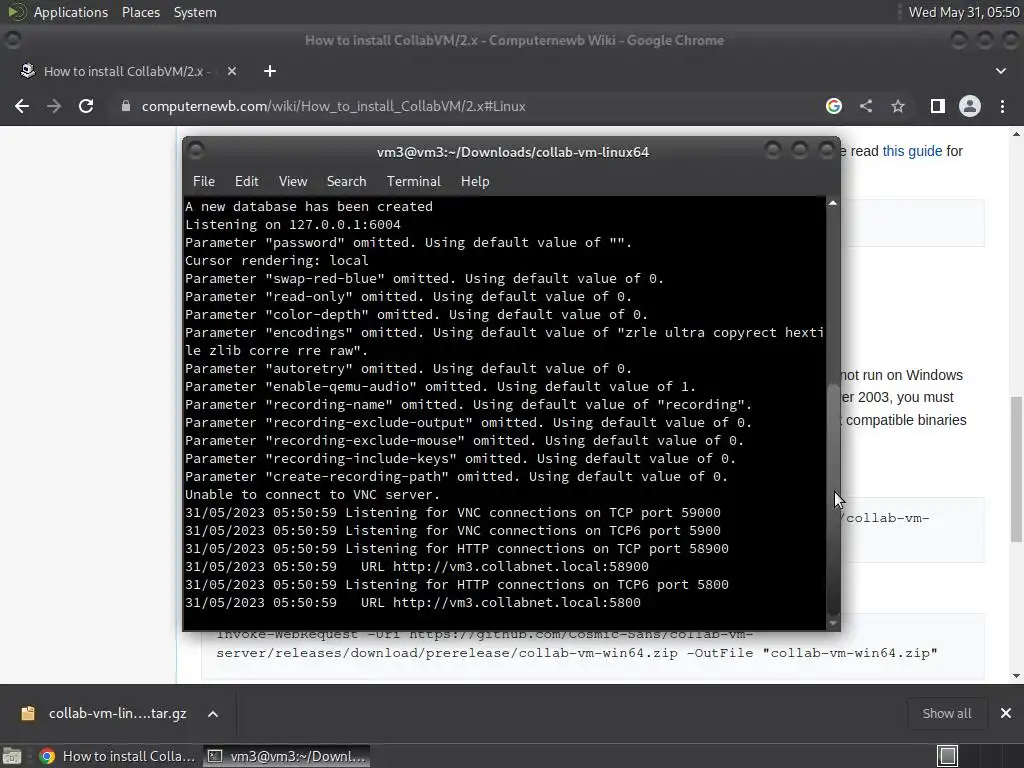Click the tar.gz file icon in downloads bar
The height and width of the screenshot is (768, 1024).
pos(27,713)
